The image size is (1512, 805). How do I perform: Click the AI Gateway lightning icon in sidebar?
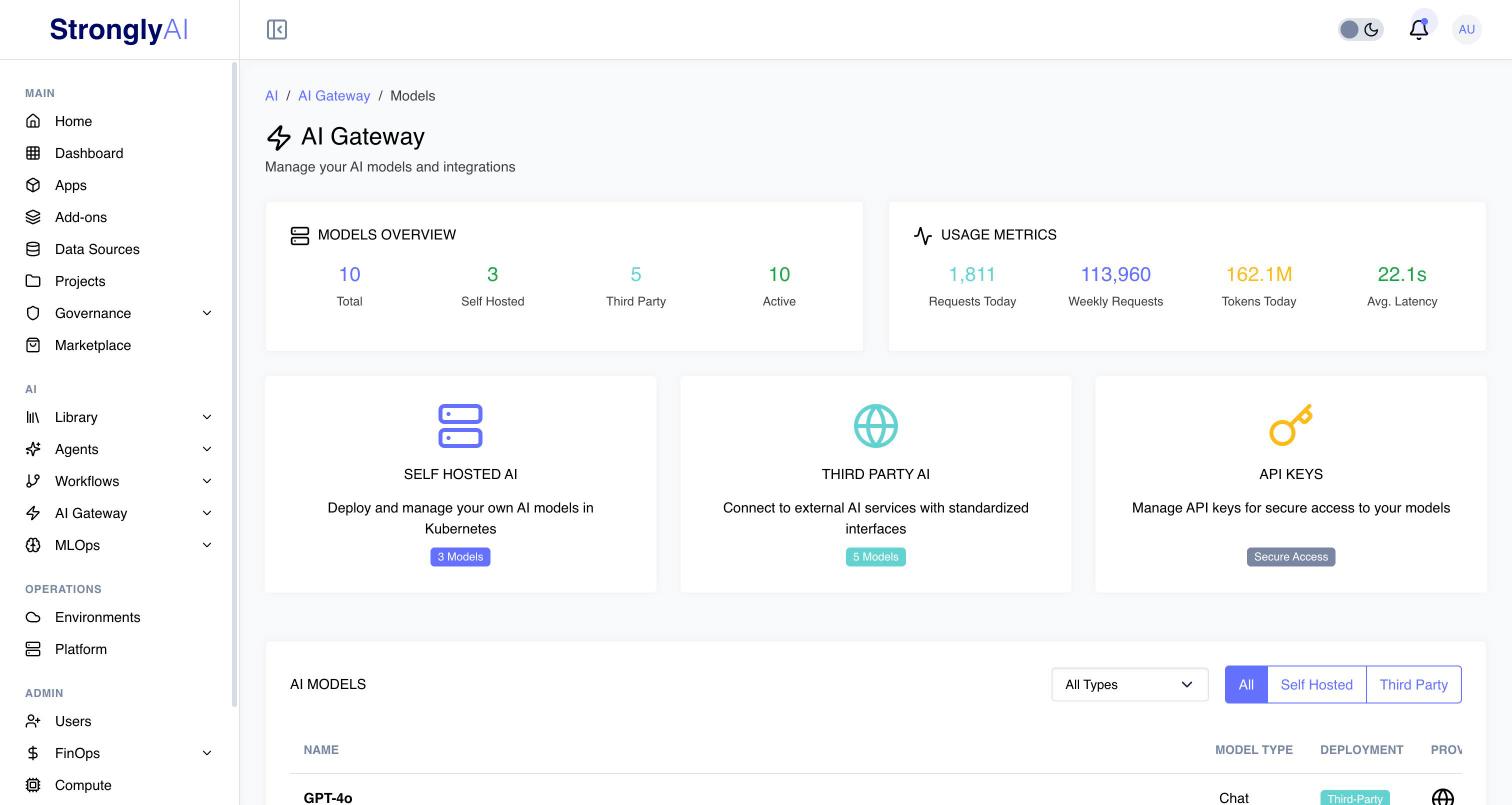33,513
